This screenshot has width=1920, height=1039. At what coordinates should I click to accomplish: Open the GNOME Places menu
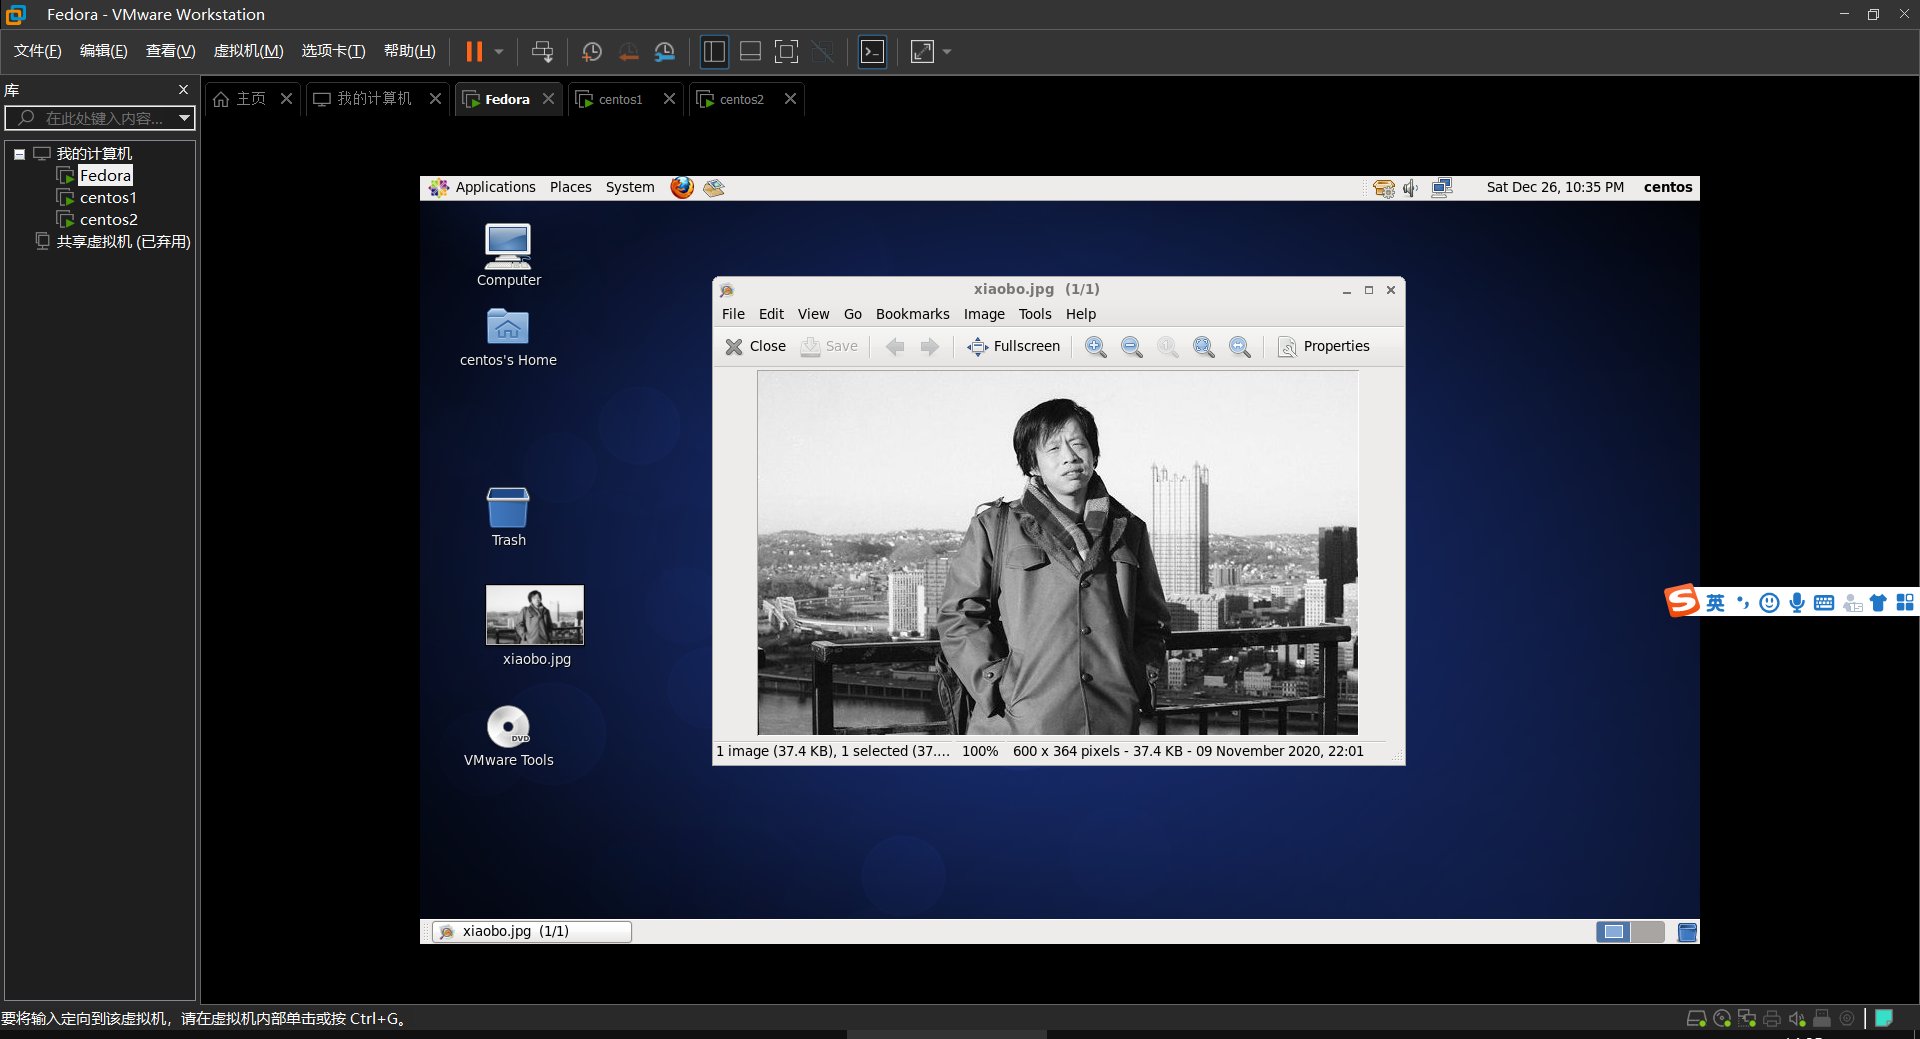570,187
